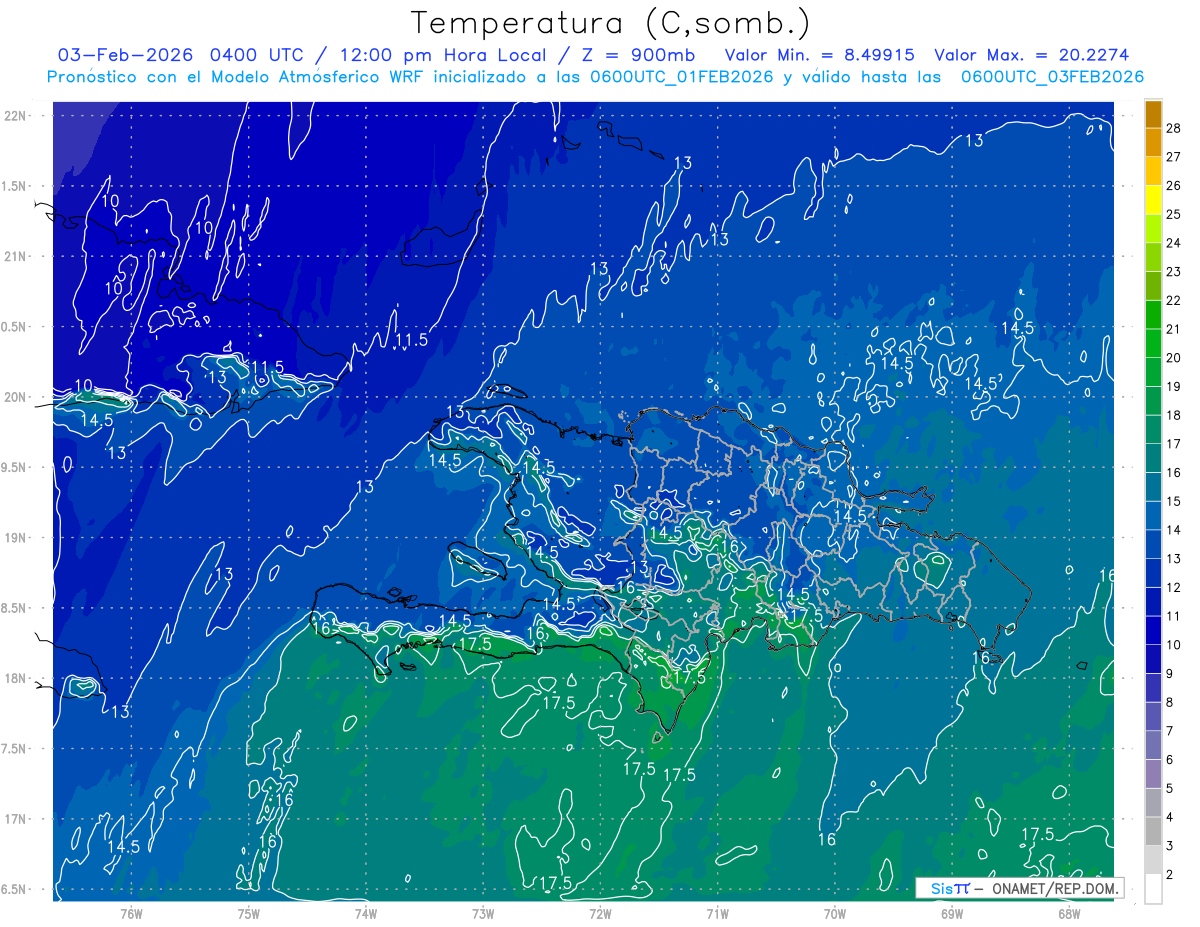Click the '17N' latitude axis label
Image resolution: width=1200 pixels, height=927 pixels.
[x=14, y=819]
